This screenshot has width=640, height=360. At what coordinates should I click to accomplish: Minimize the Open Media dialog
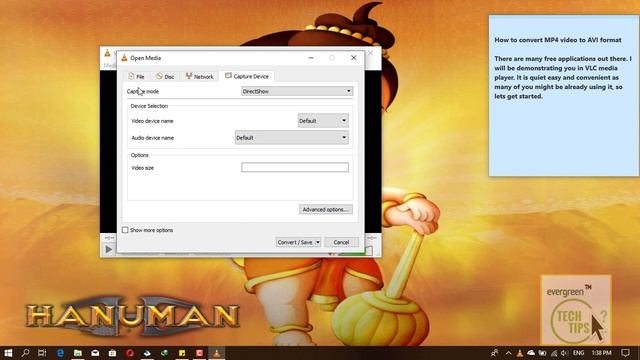pos(311,58)
